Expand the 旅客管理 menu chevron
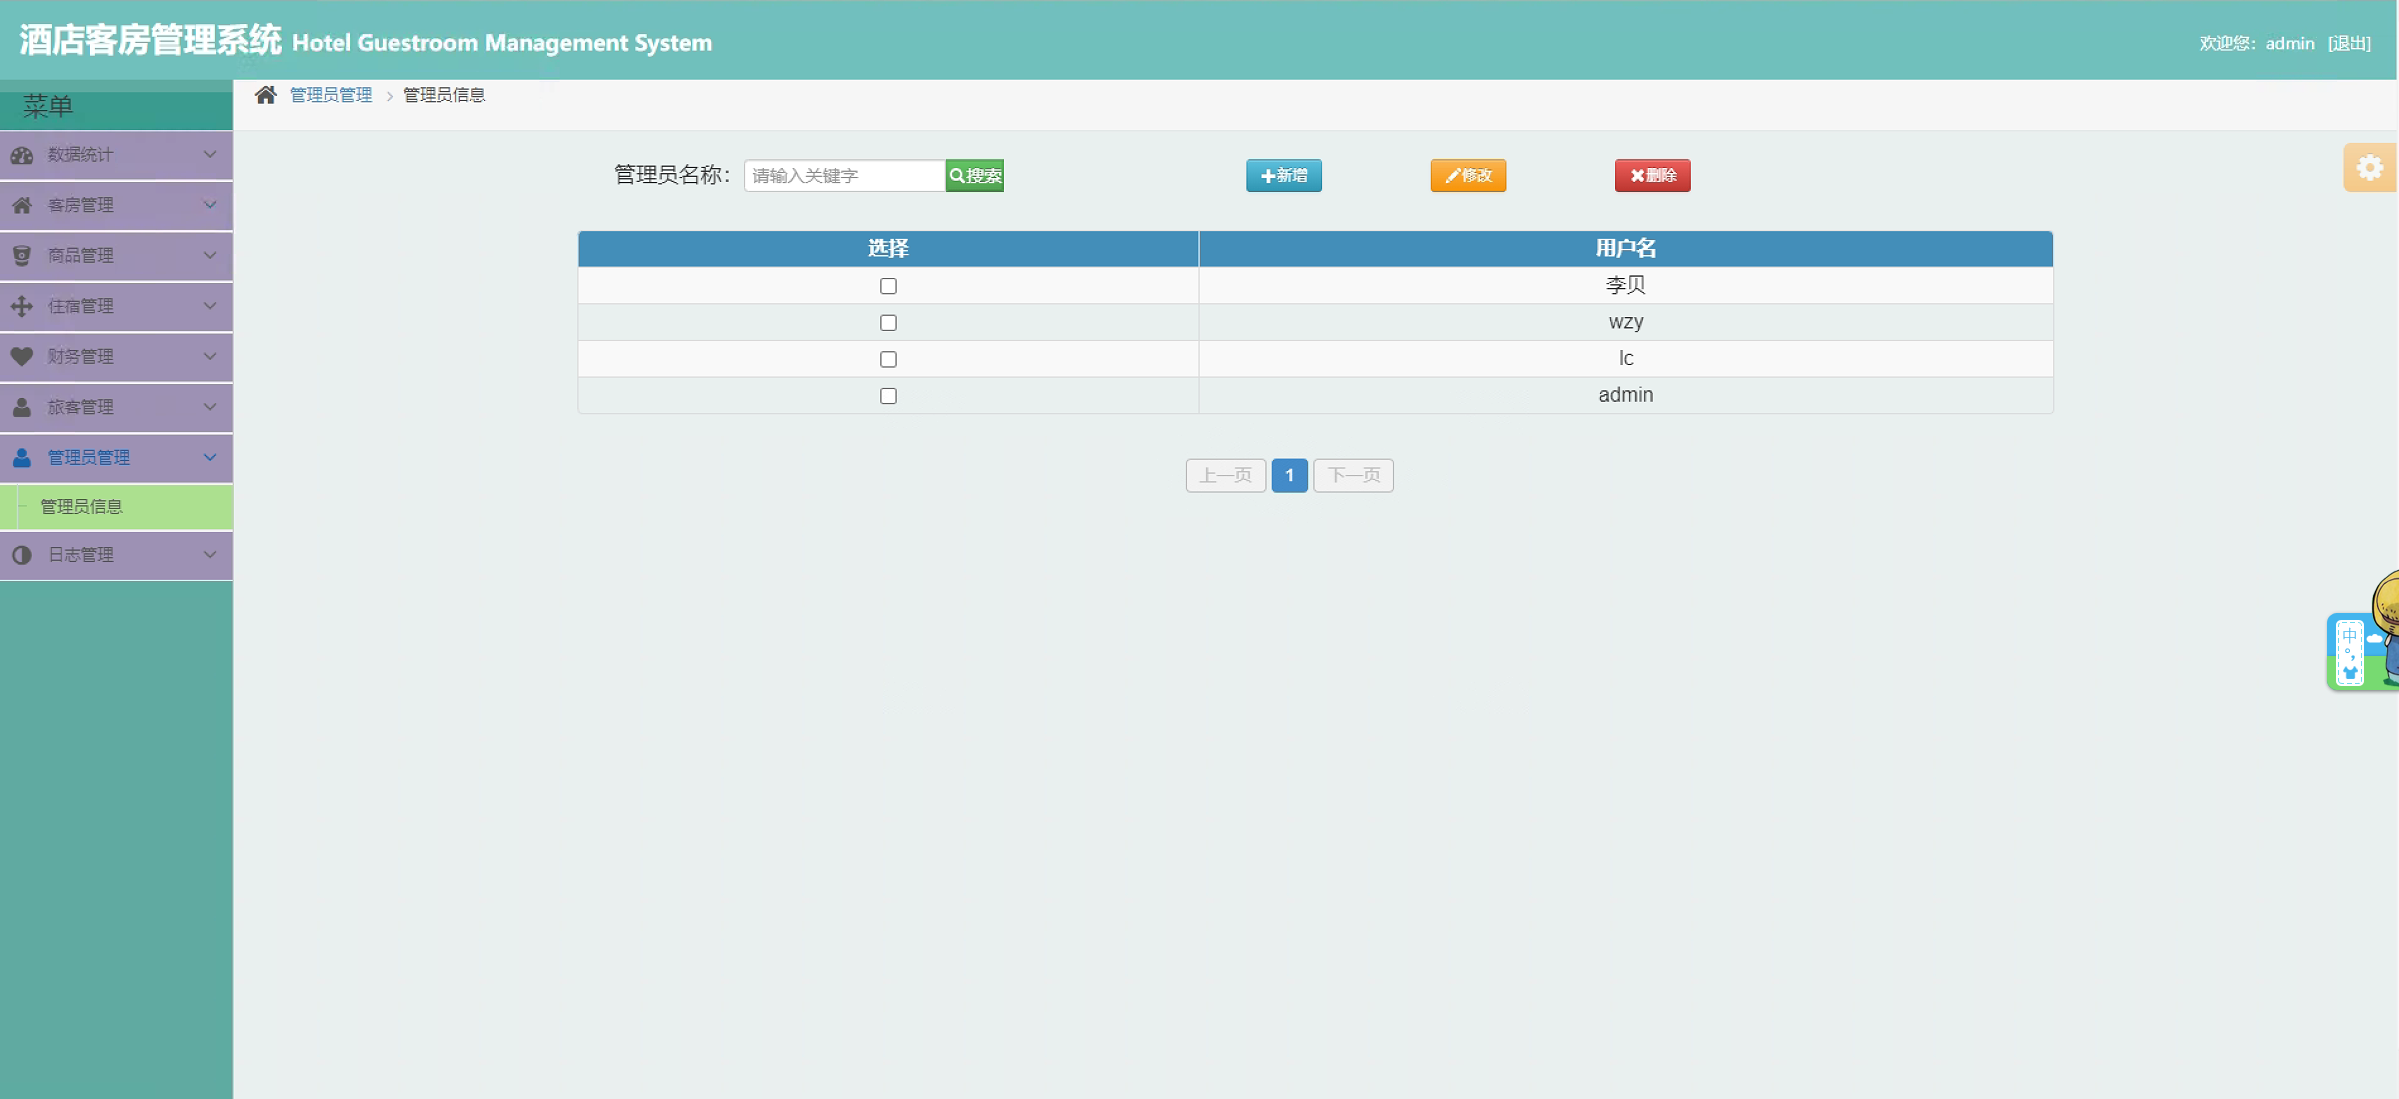Image resolution: width=2399 pixels, height=1099 pixels. click(x=210, y=407)
